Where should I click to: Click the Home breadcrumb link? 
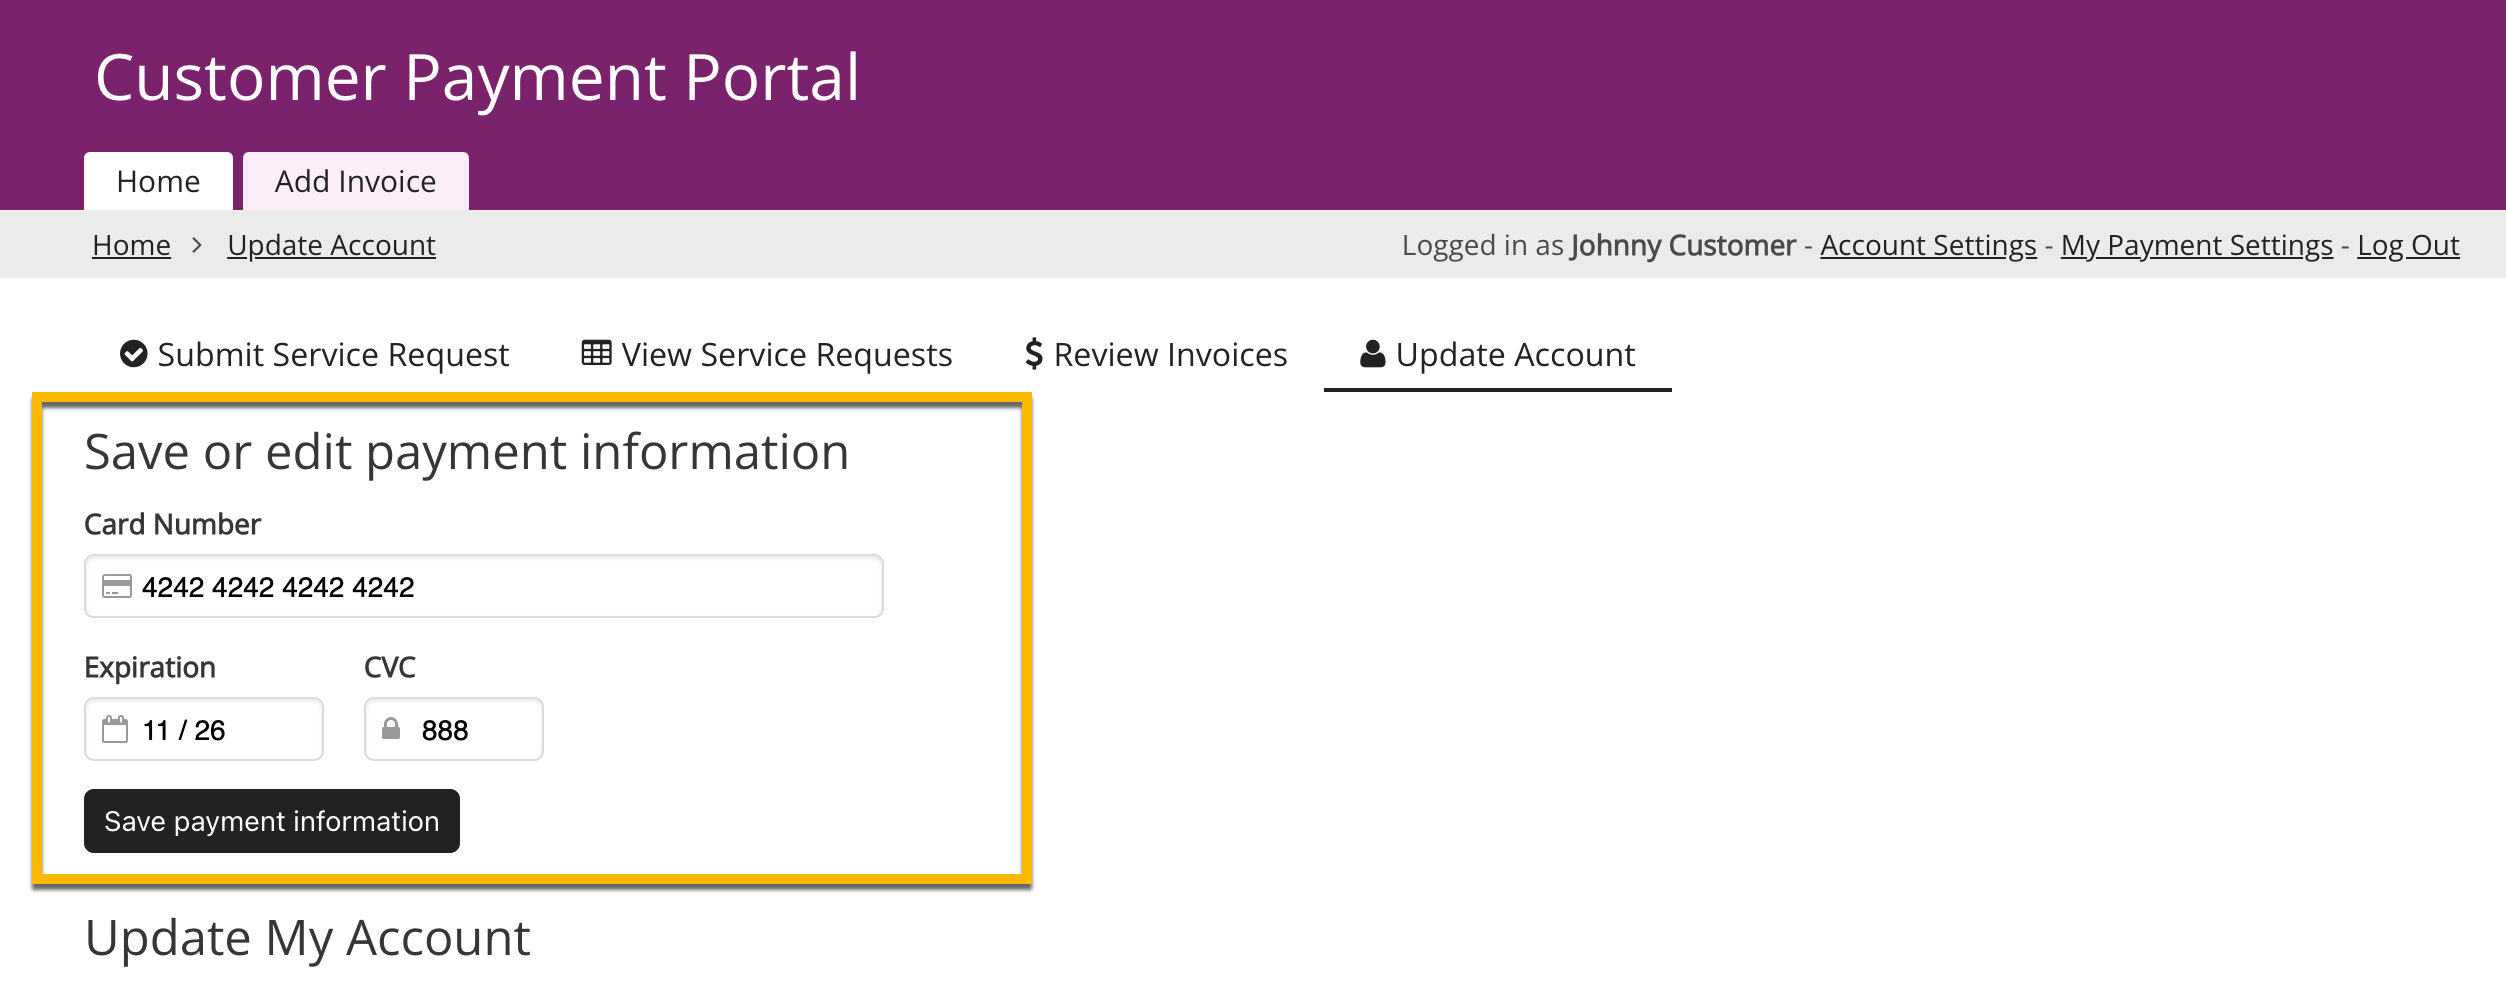[131, 245]
